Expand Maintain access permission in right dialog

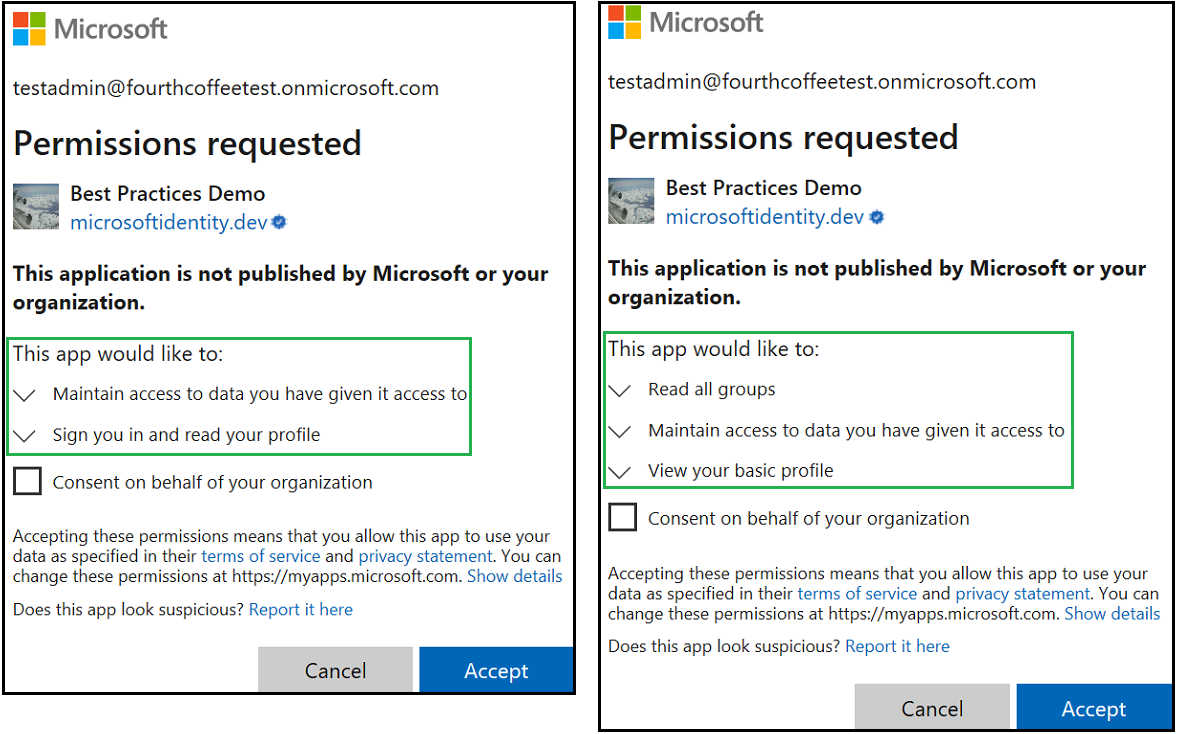[x=619, y=430]
